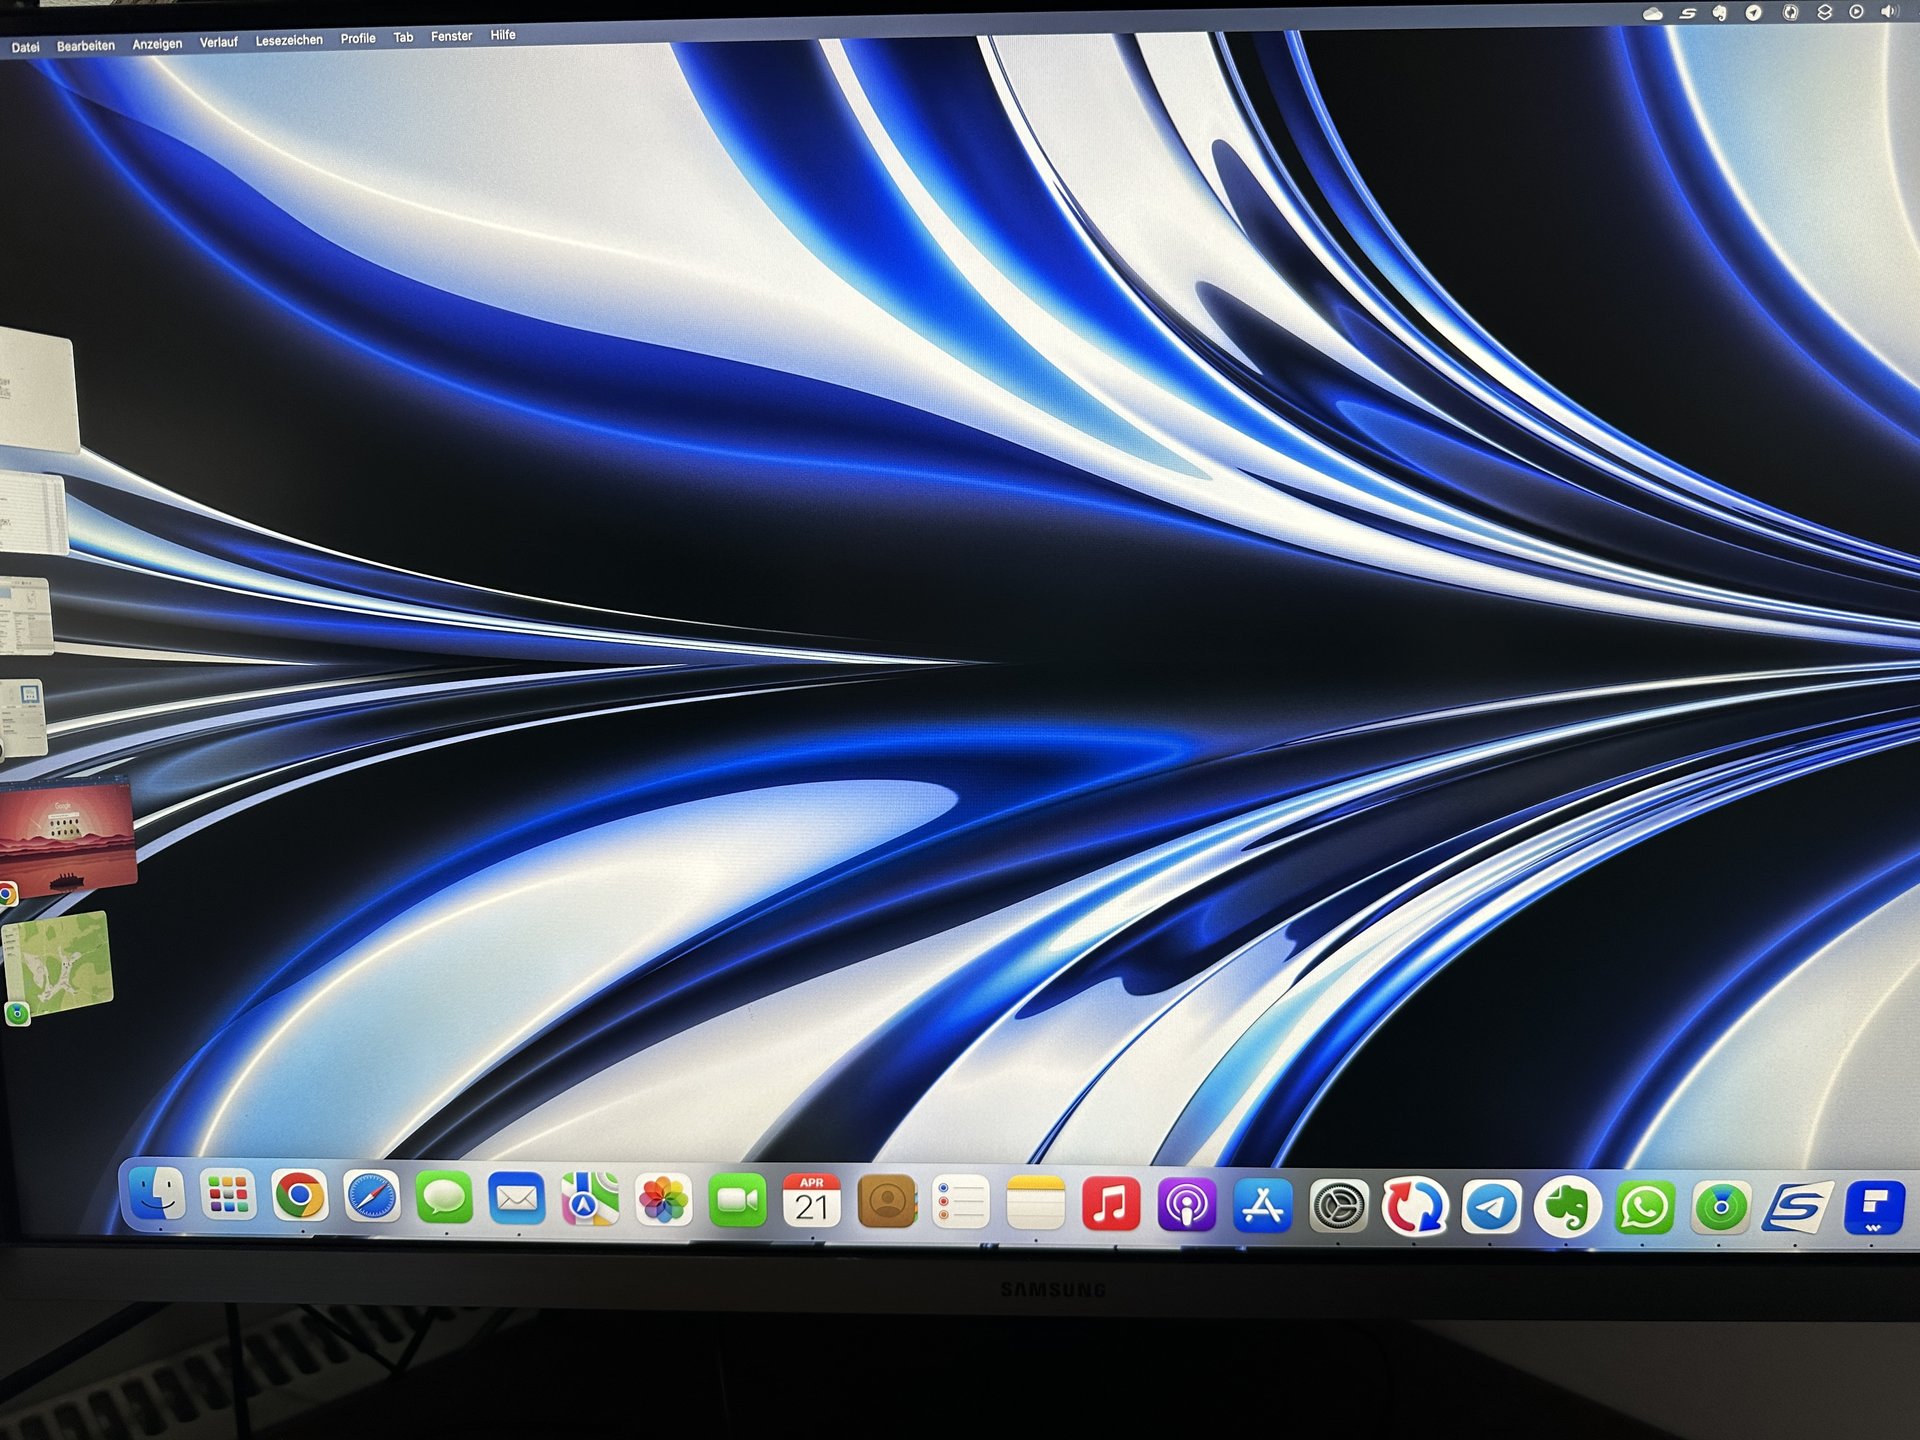The image size is (1920, 1440).
Task: Open Safari in the Dock
Action: click(x=372, y=1197)
